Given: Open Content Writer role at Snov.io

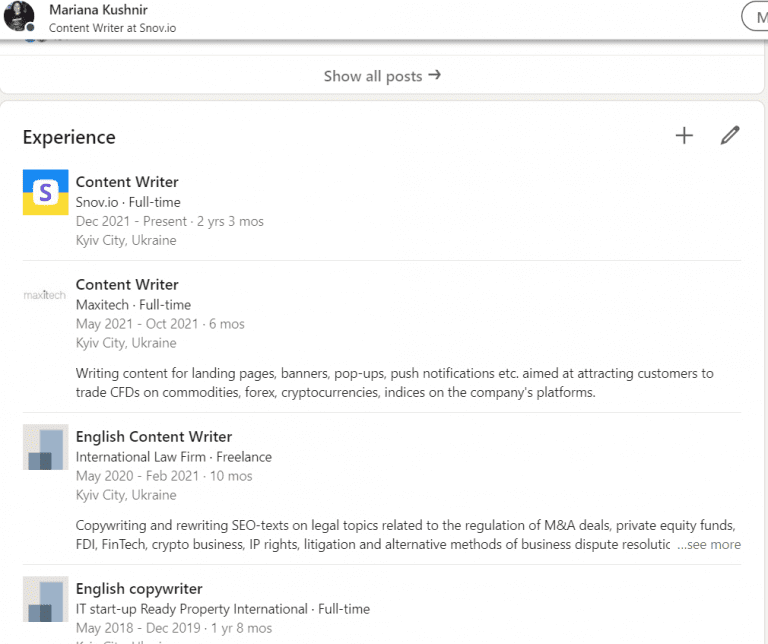Looking at the screenshot, I should (127, 182).
